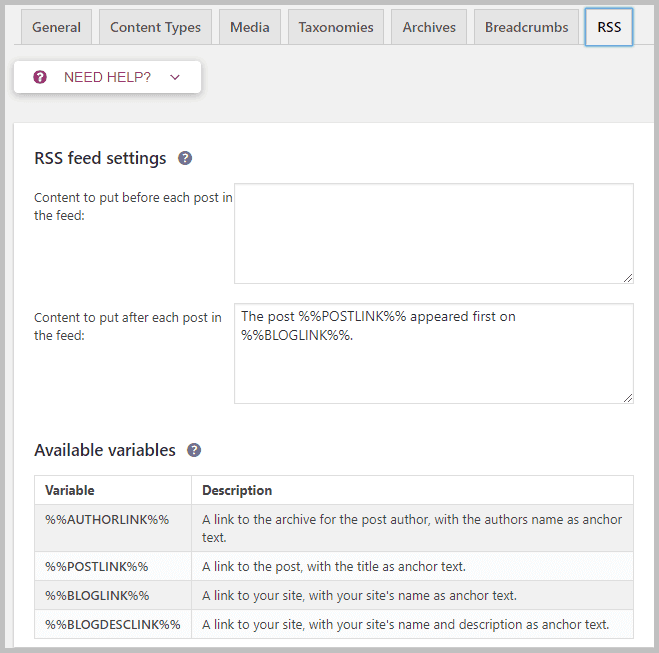Screen dimensions: 659x653
Task: Switch to the Breadcrumbs tab
Action: (x=526, y=27)
